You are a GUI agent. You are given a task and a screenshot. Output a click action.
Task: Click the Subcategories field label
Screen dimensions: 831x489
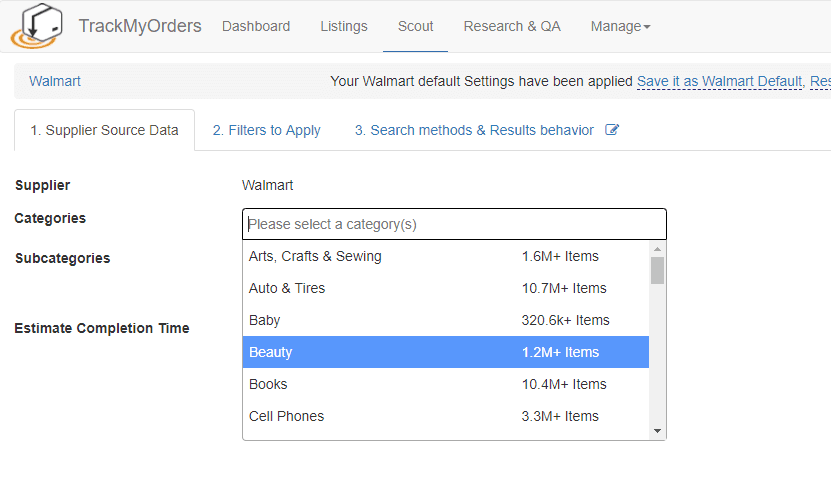63,258
